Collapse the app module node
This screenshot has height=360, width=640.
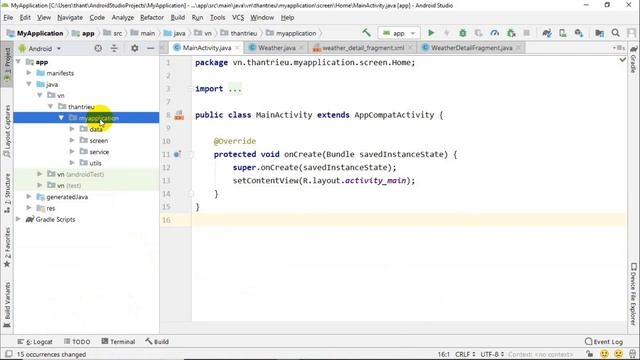coord(18,62)
